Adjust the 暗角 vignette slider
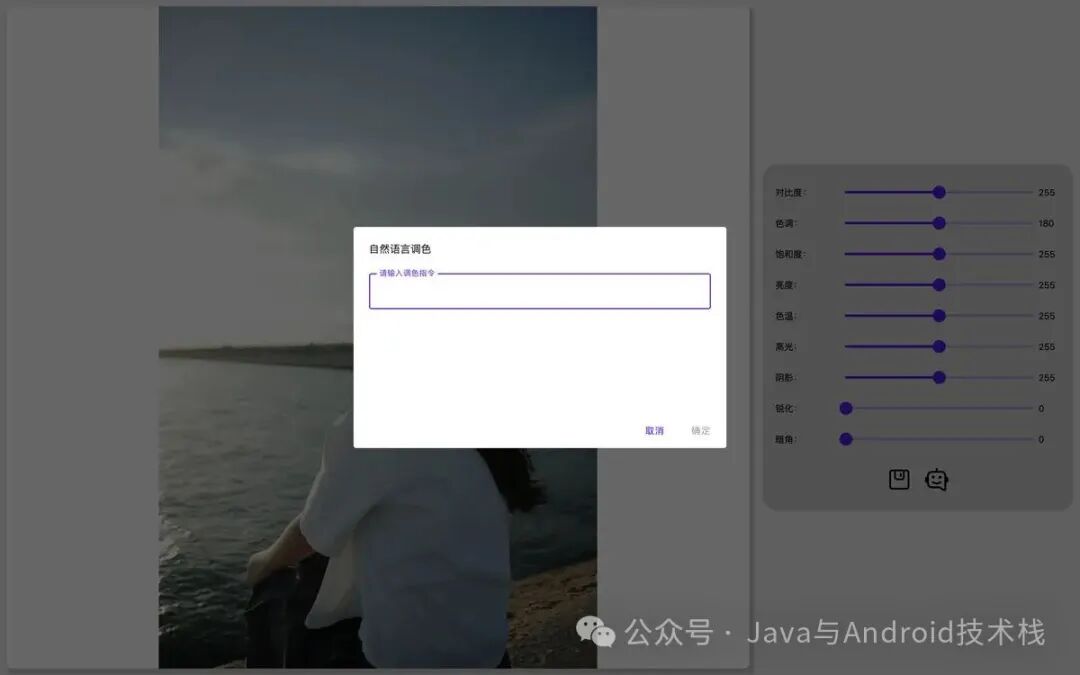 (939, 439)
